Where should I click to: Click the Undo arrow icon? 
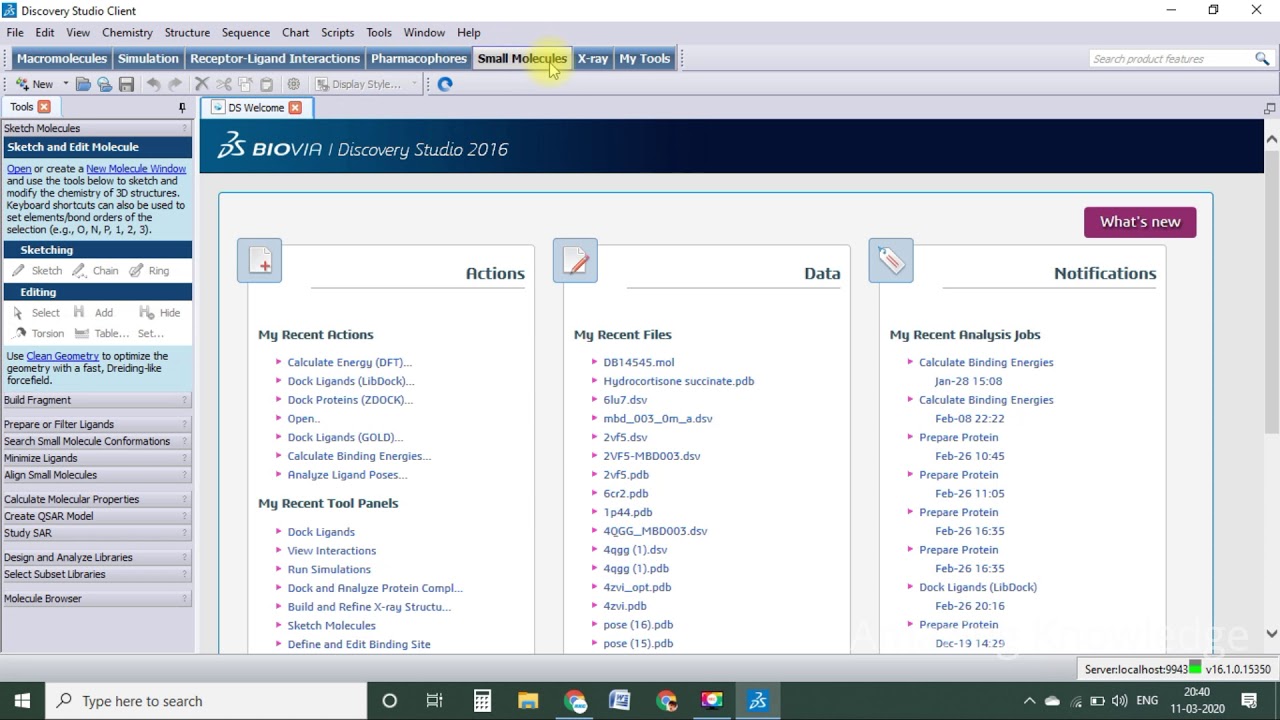click(x=153, y=84)
